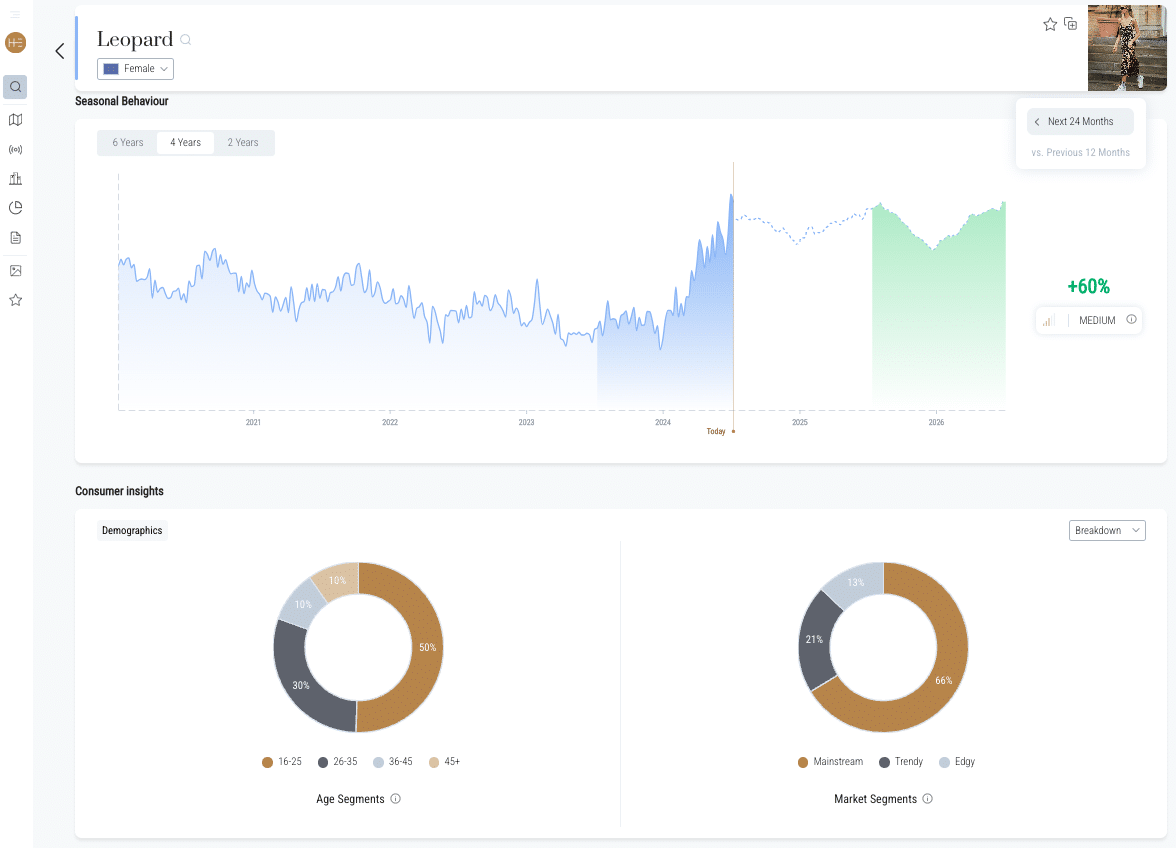Image resolution: width=1176 pixels, height=848 pixels.
Task: Open the image gallery sidebar icon
Action: pyautogui.click(x=15, y=270)
